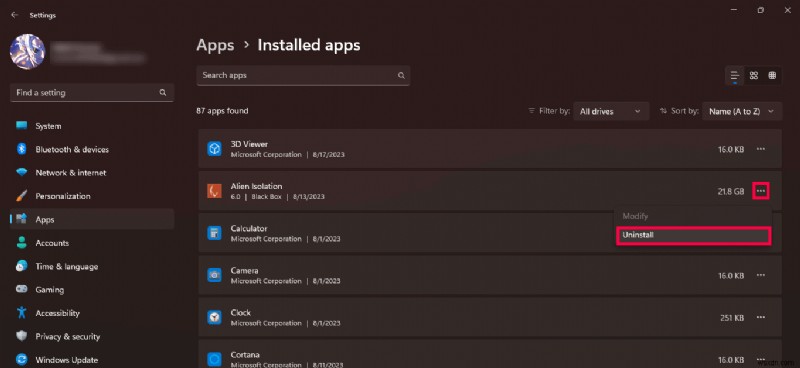This screenshot has width=800, height=368.
Task: Select the Cortana app name
Action: [x=245, y=355]
